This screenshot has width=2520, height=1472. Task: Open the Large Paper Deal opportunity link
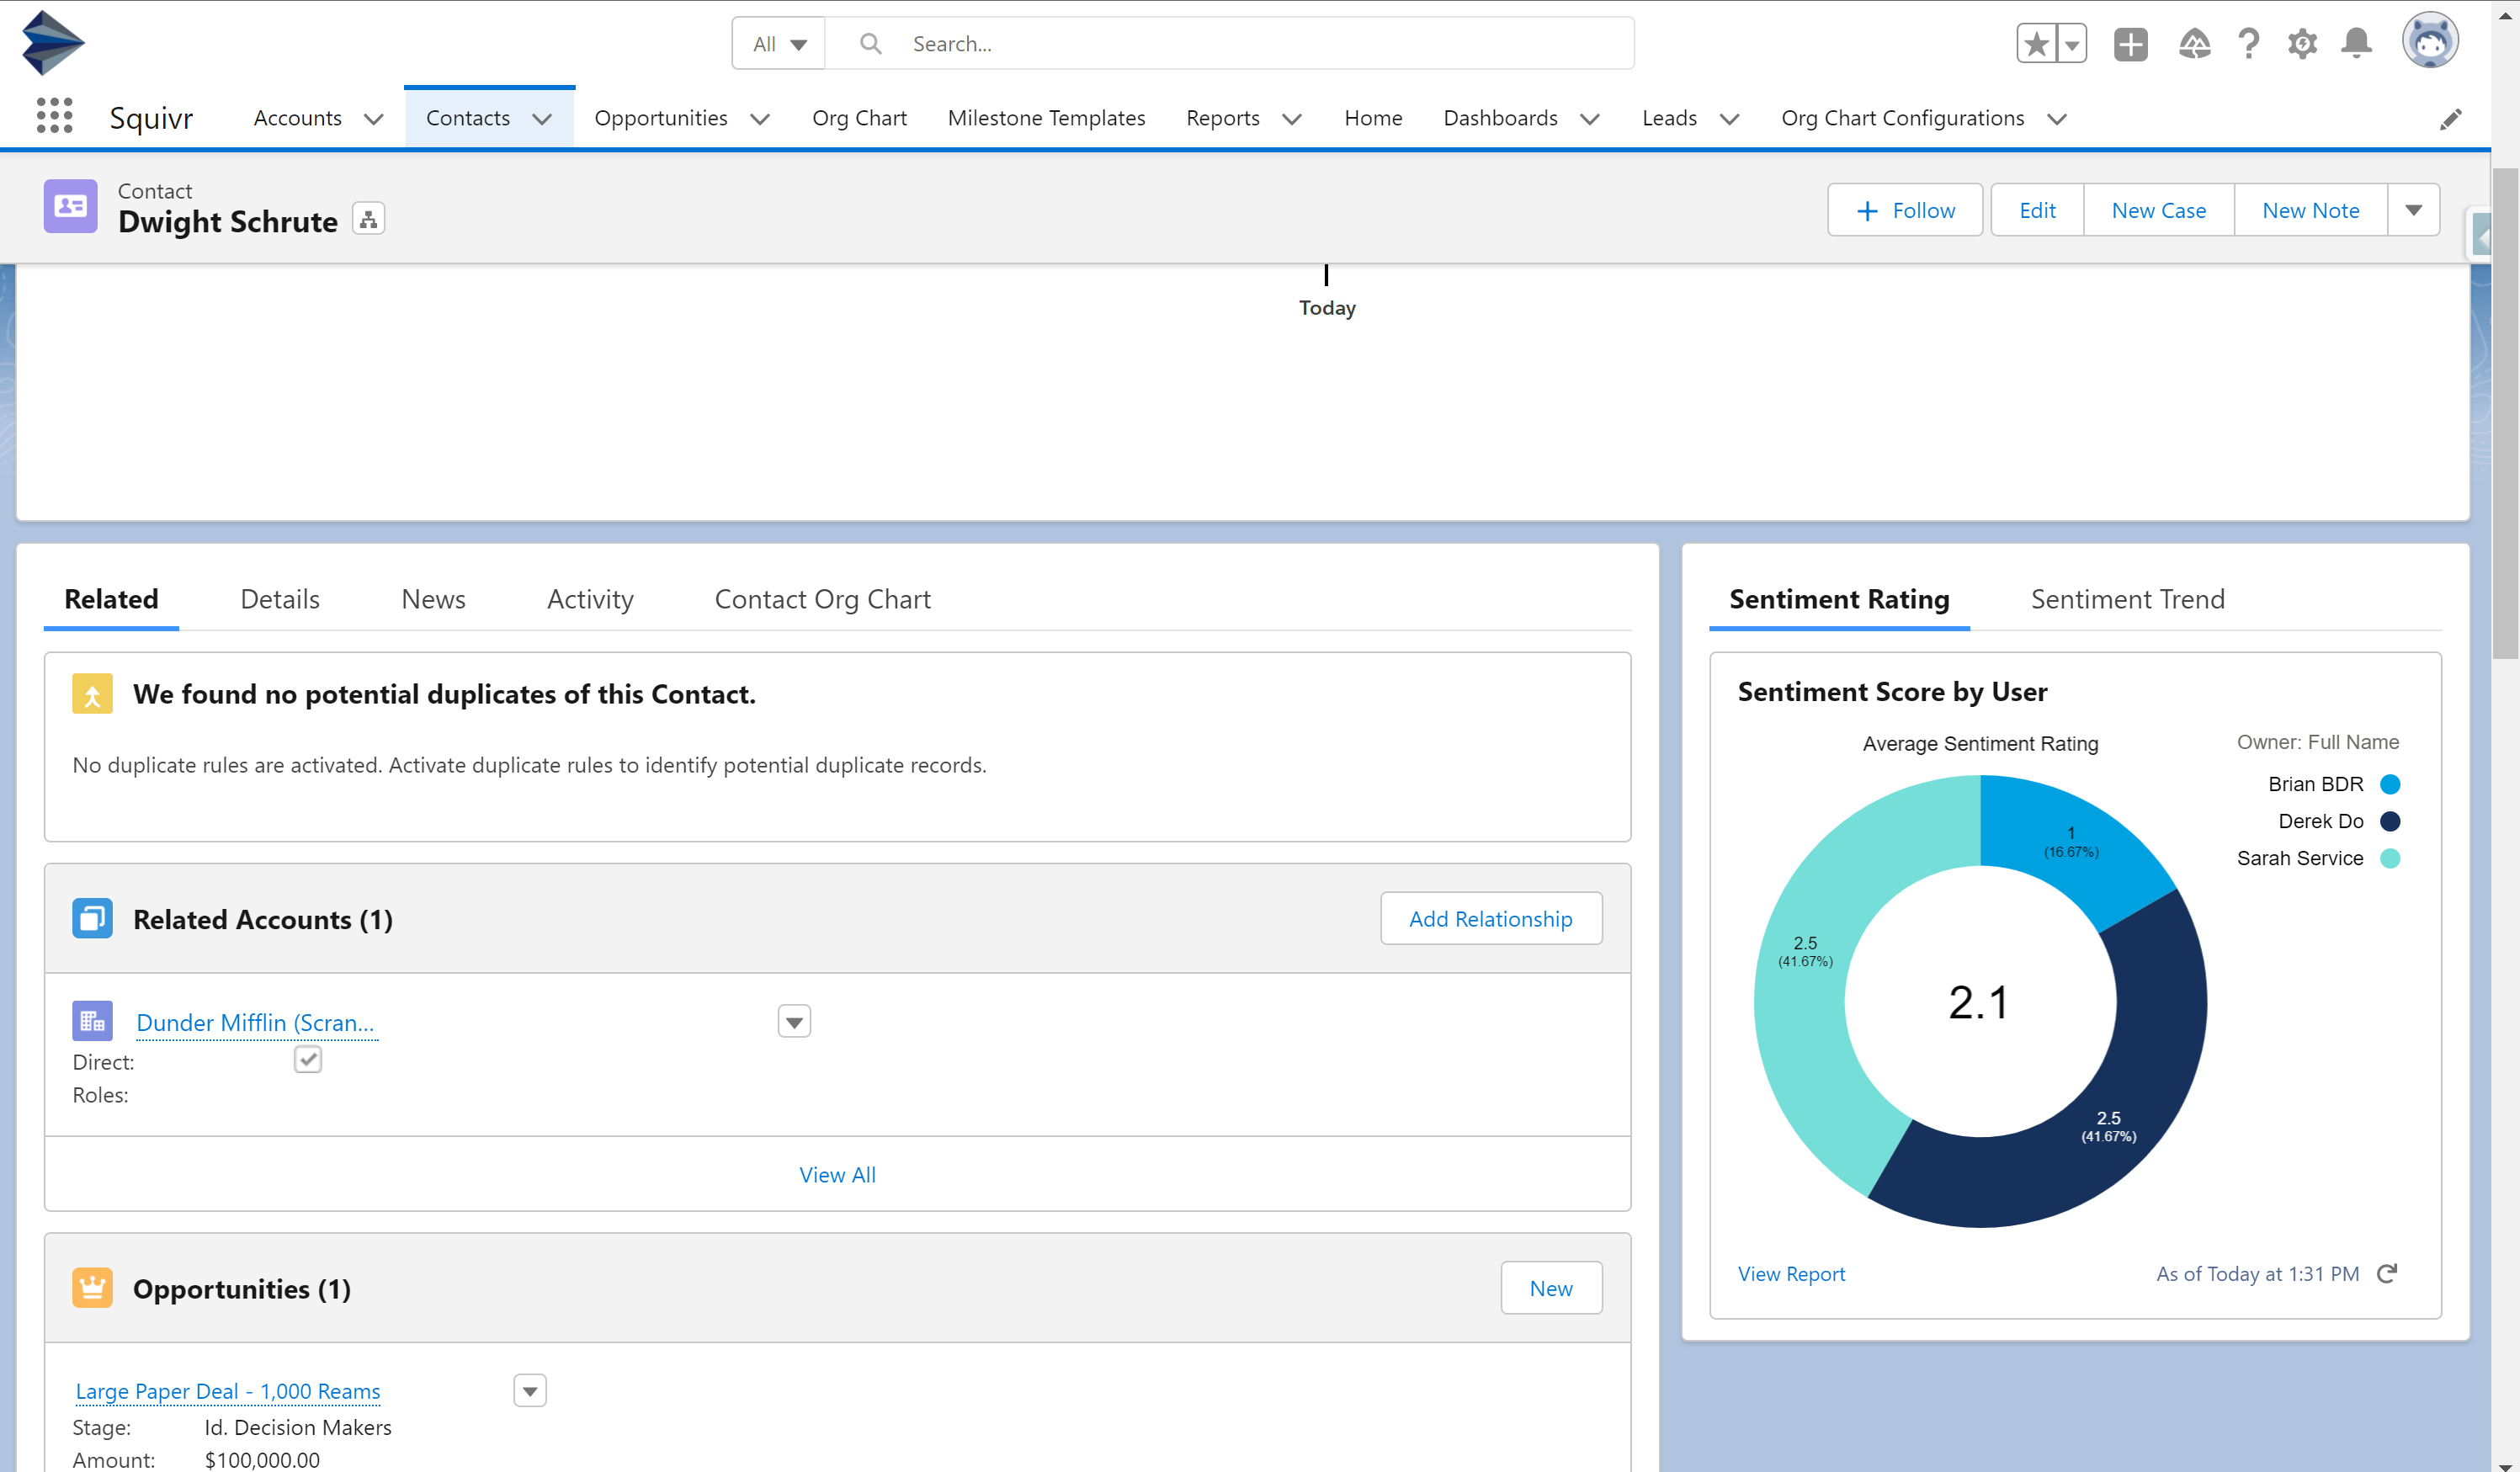[x=228, y=1391]
